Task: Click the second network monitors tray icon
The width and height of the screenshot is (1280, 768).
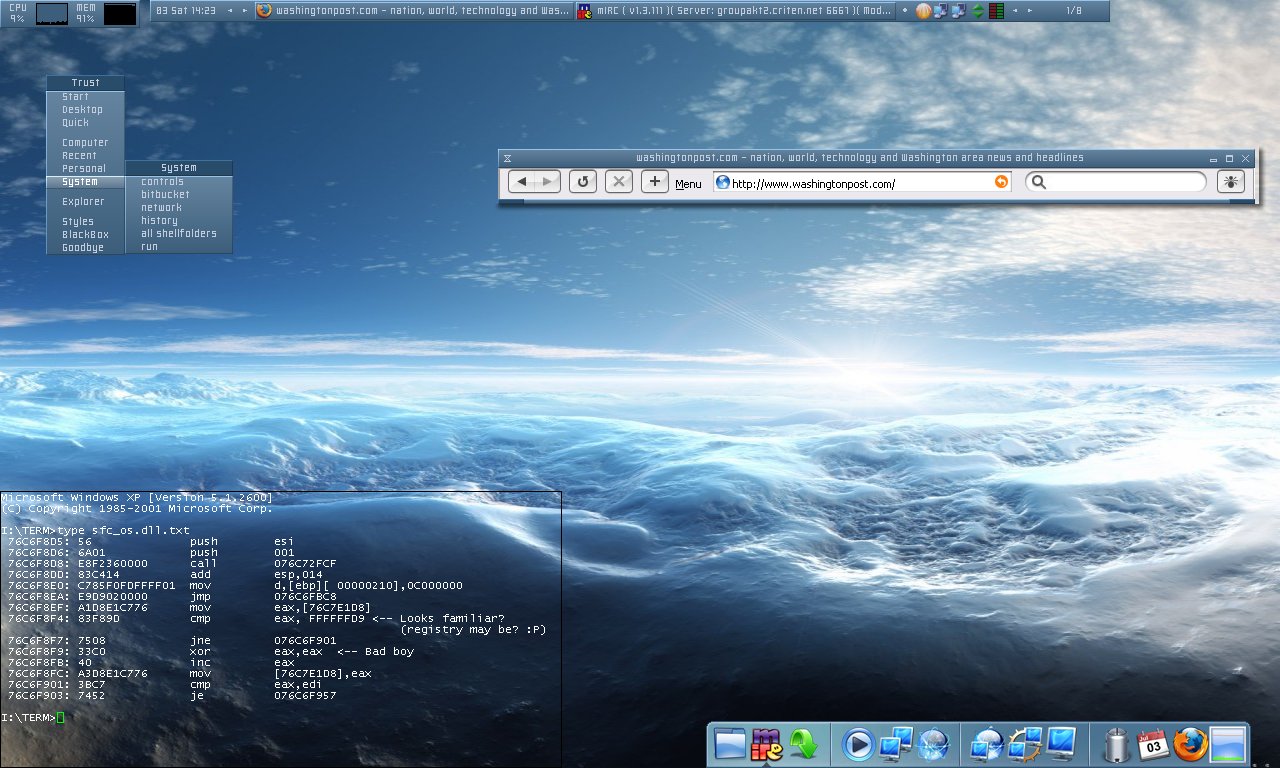Action: (958, 11)
